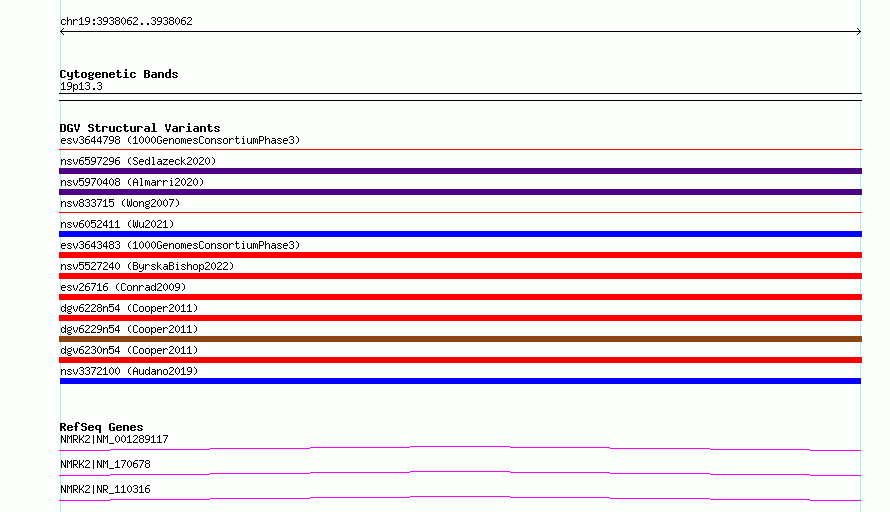Select the DGV Structural Variants track heading

[x=140, y=128]
